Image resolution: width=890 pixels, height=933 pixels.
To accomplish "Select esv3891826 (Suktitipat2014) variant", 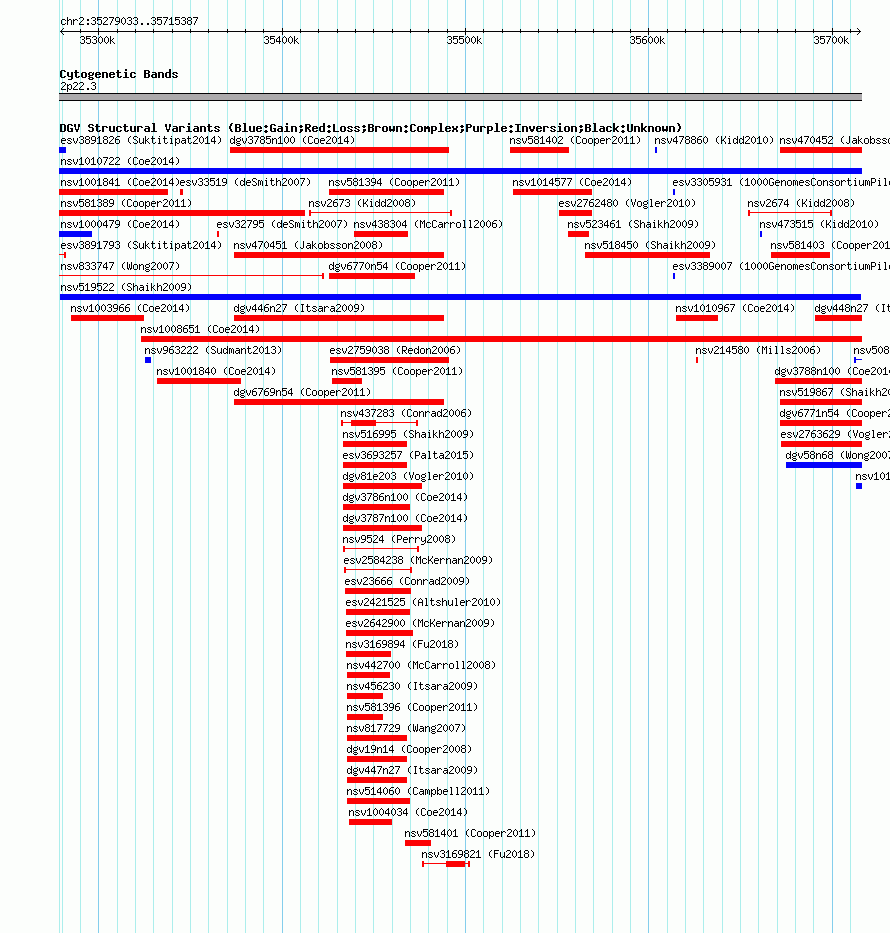I will pyautogui.click(x=141, y=140).
